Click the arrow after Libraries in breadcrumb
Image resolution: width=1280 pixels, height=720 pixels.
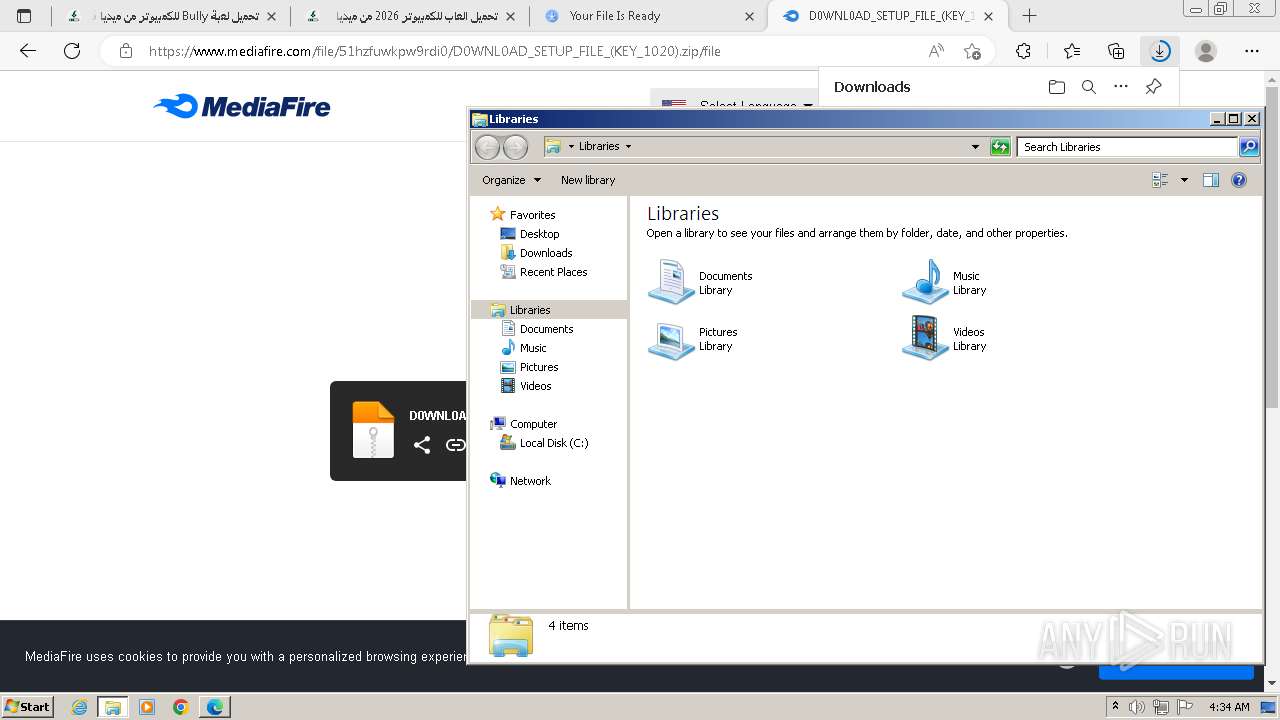pyautogui.click(x=628, y=146)
